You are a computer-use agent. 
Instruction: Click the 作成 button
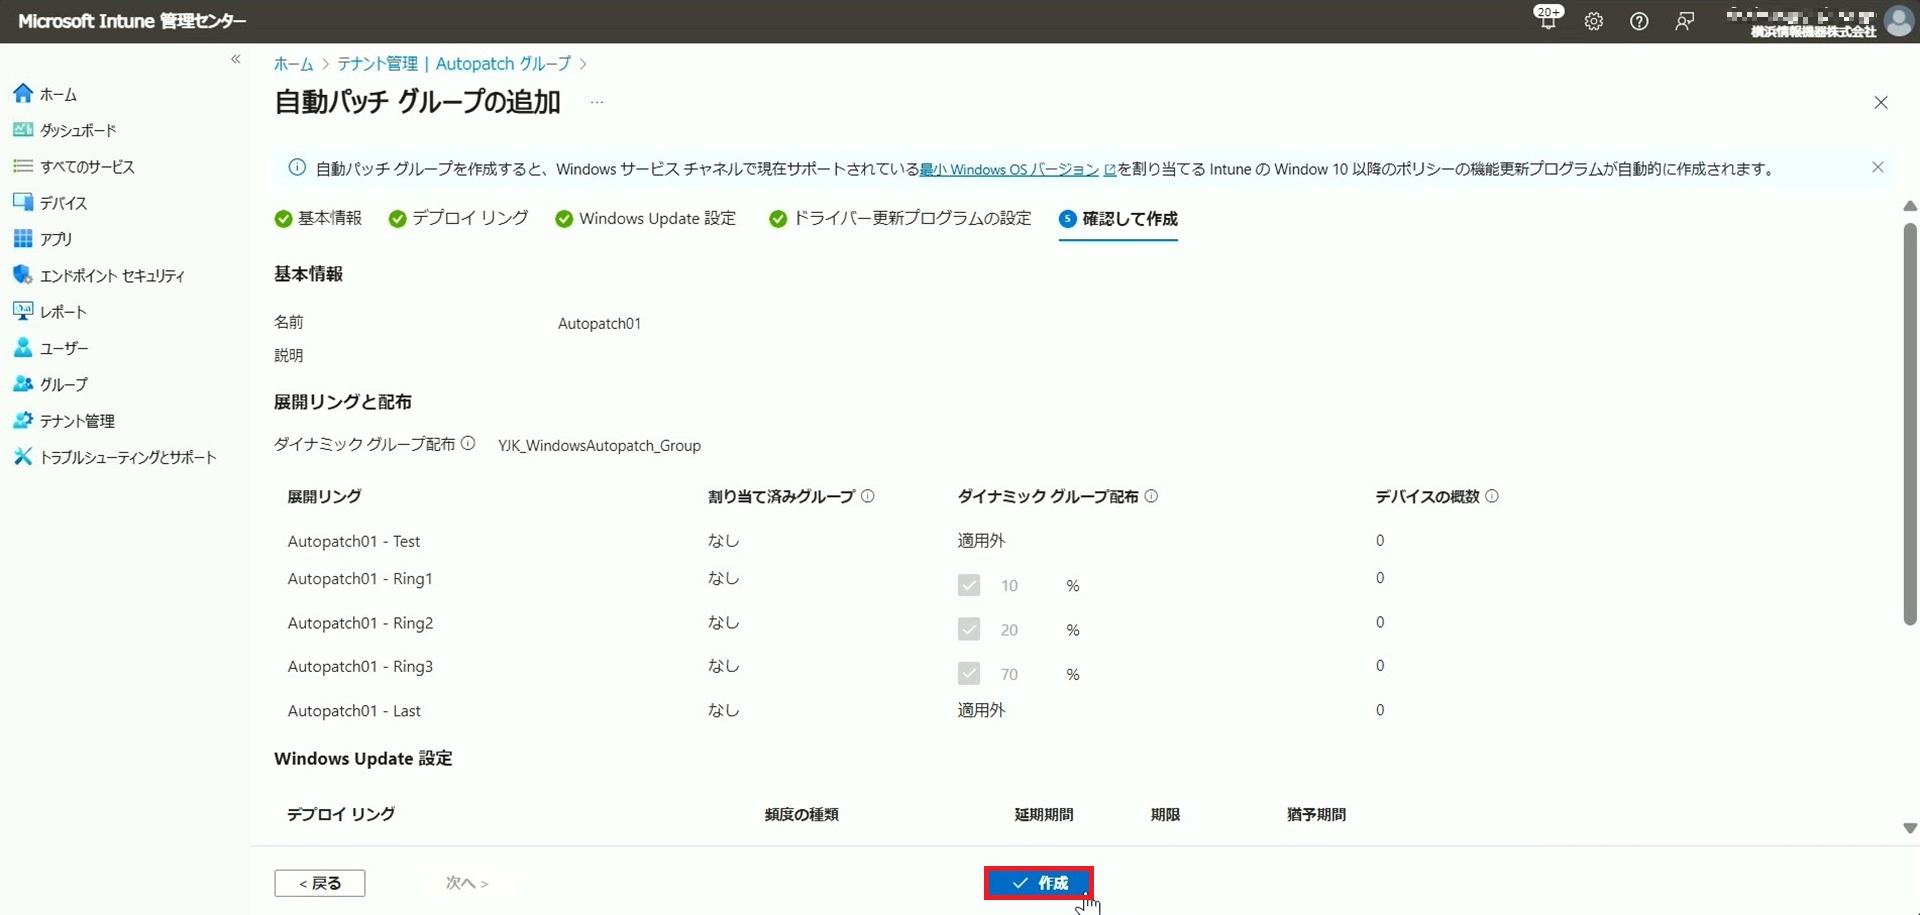(x=1039, y=883)
